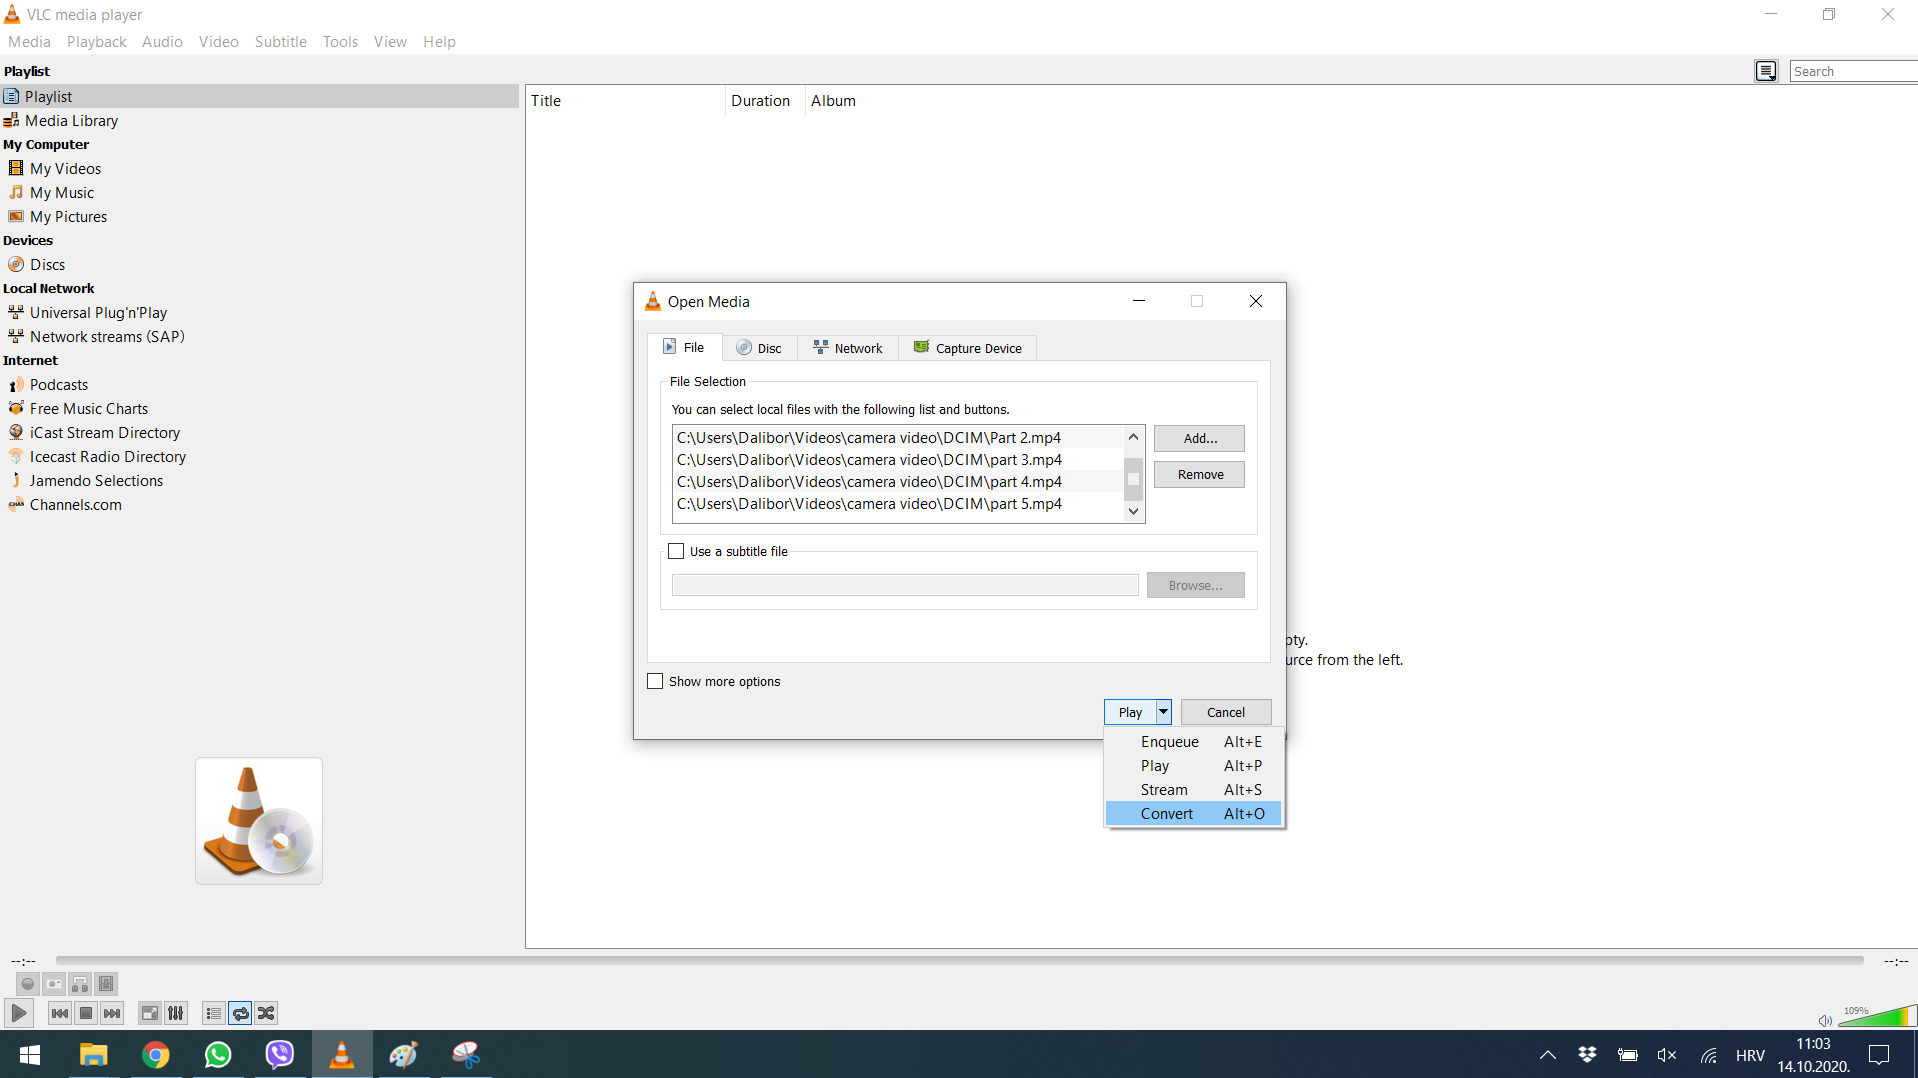Click the Add button to add files
Image resolution: width=1918 pixels, height=1078 pixels.
(x=1198, y=438)
